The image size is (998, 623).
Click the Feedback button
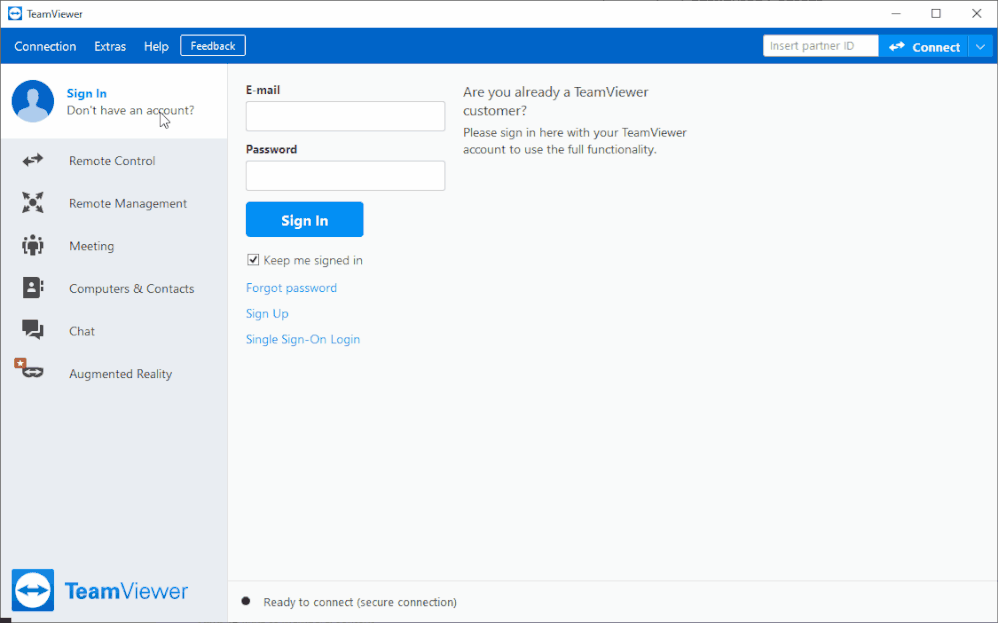tap(213, 46)
